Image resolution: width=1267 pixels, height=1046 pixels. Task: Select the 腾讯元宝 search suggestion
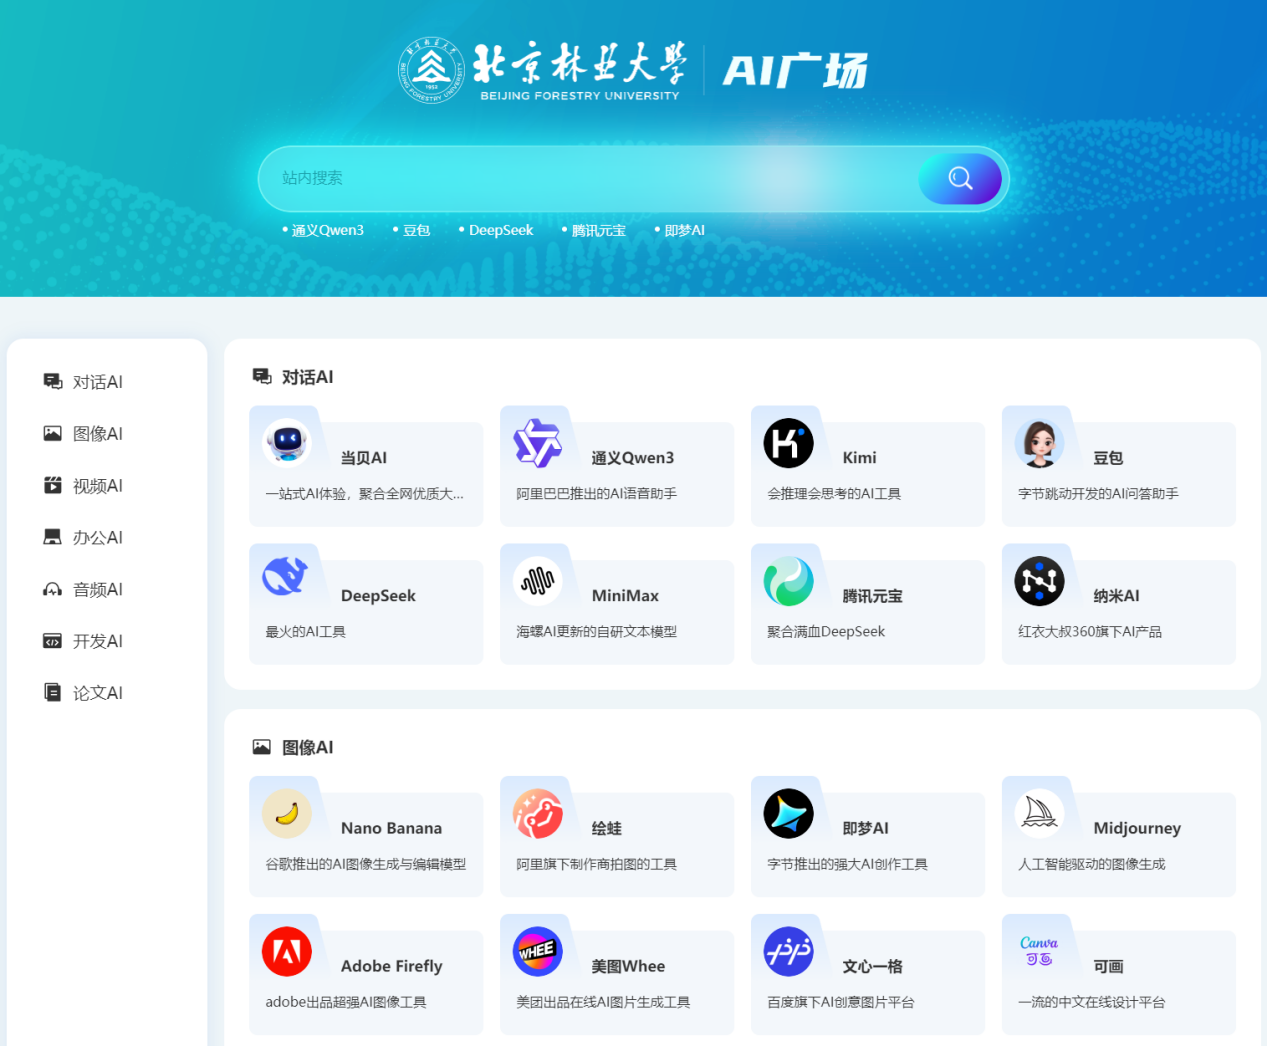tap(598, 230)
